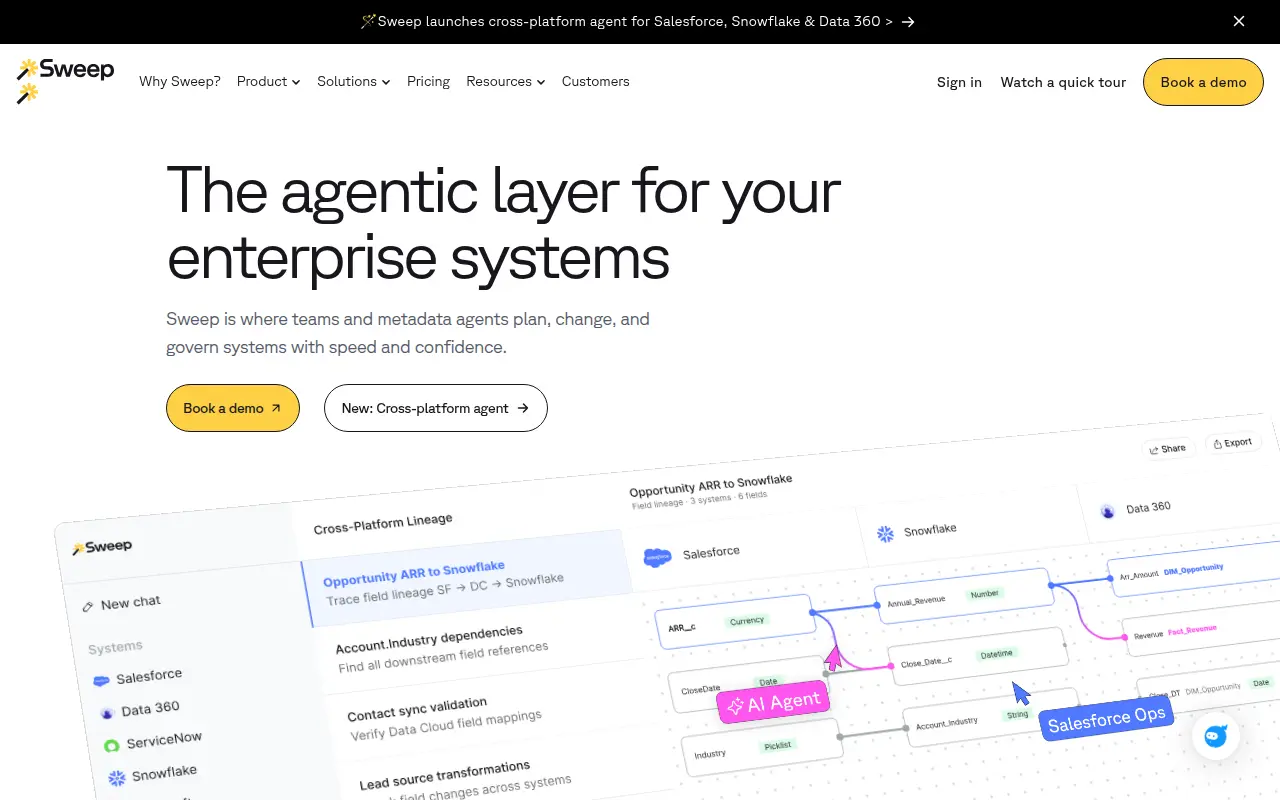The width and height of the screenshot is (1280, 800).
Task: Open the cross-platform agent launch announcement
Action: click(638, 21)
